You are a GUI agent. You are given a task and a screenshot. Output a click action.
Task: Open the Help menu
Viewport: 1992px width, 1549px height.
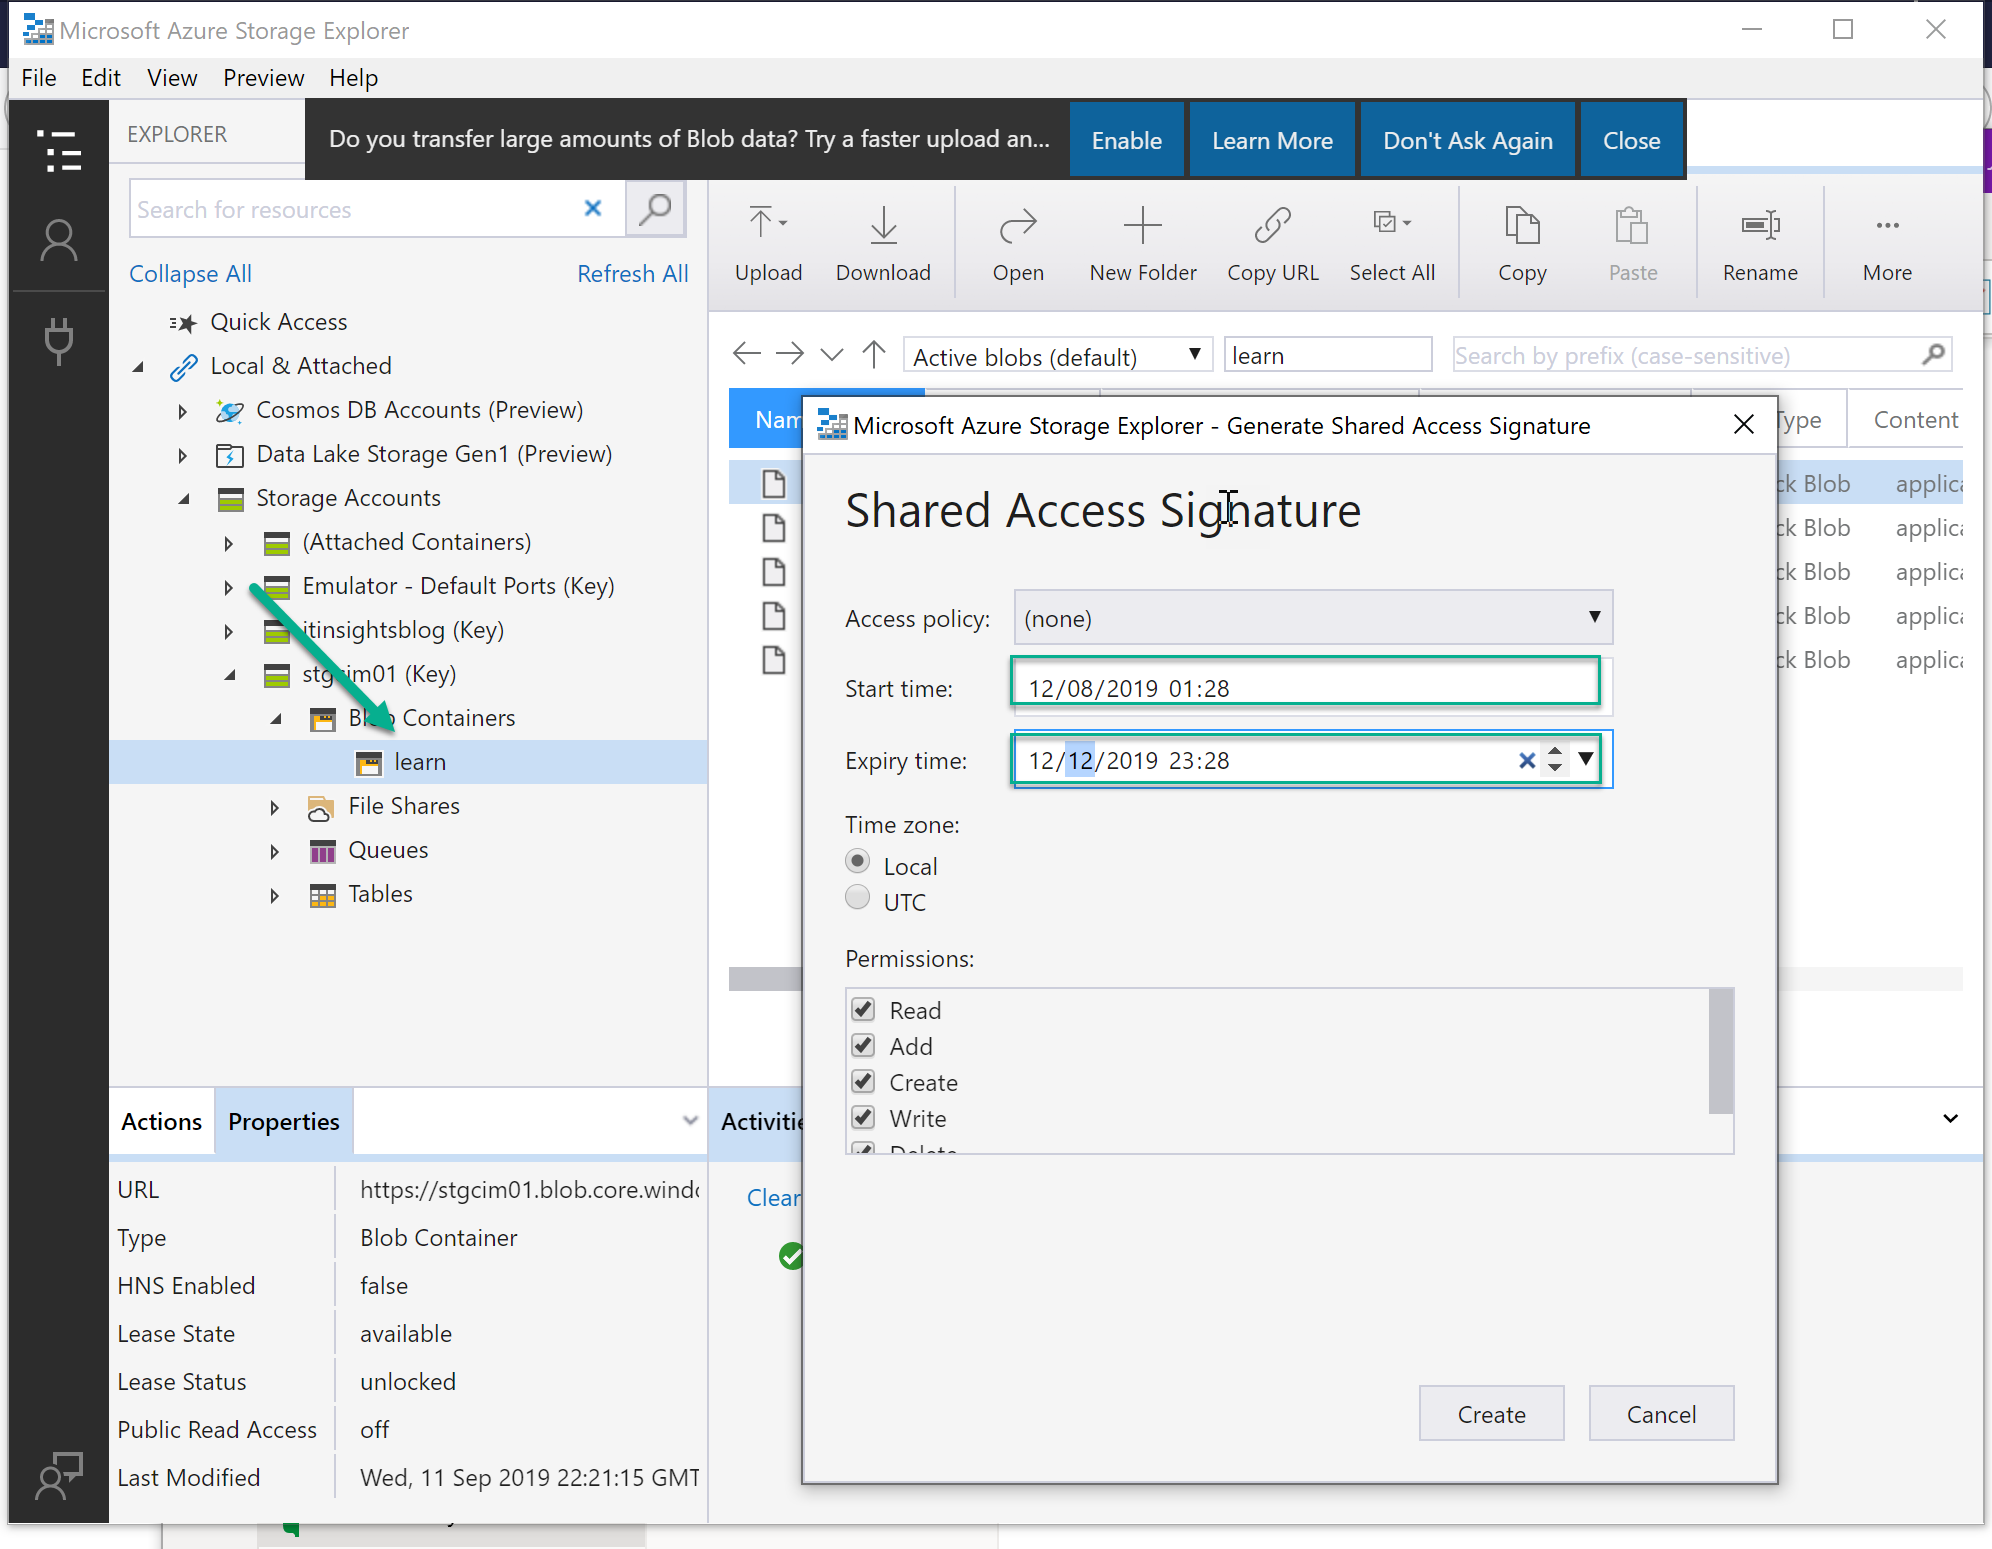click(353, 78)
